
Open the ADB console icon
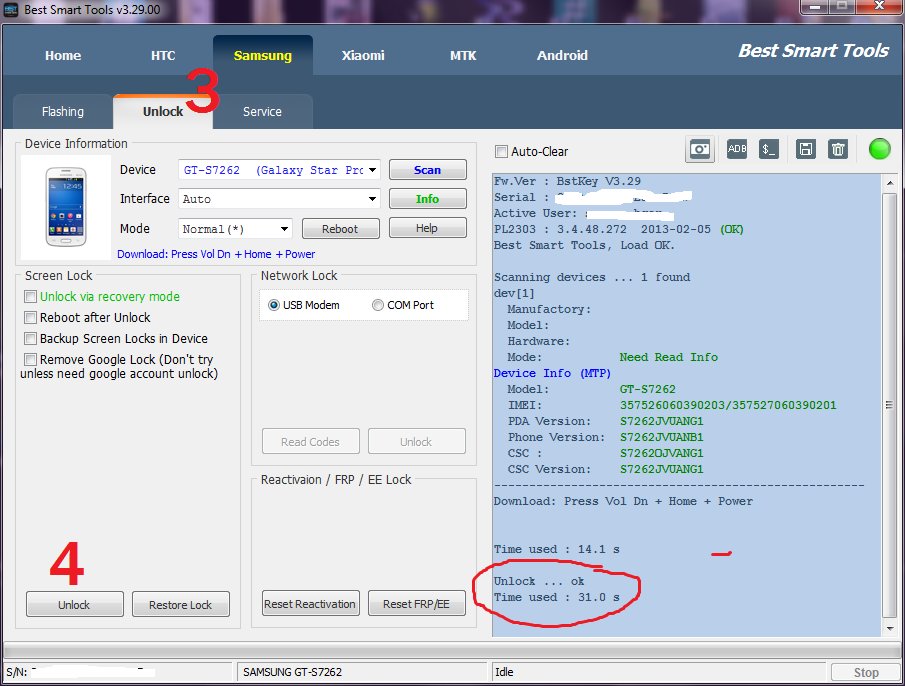737,149
